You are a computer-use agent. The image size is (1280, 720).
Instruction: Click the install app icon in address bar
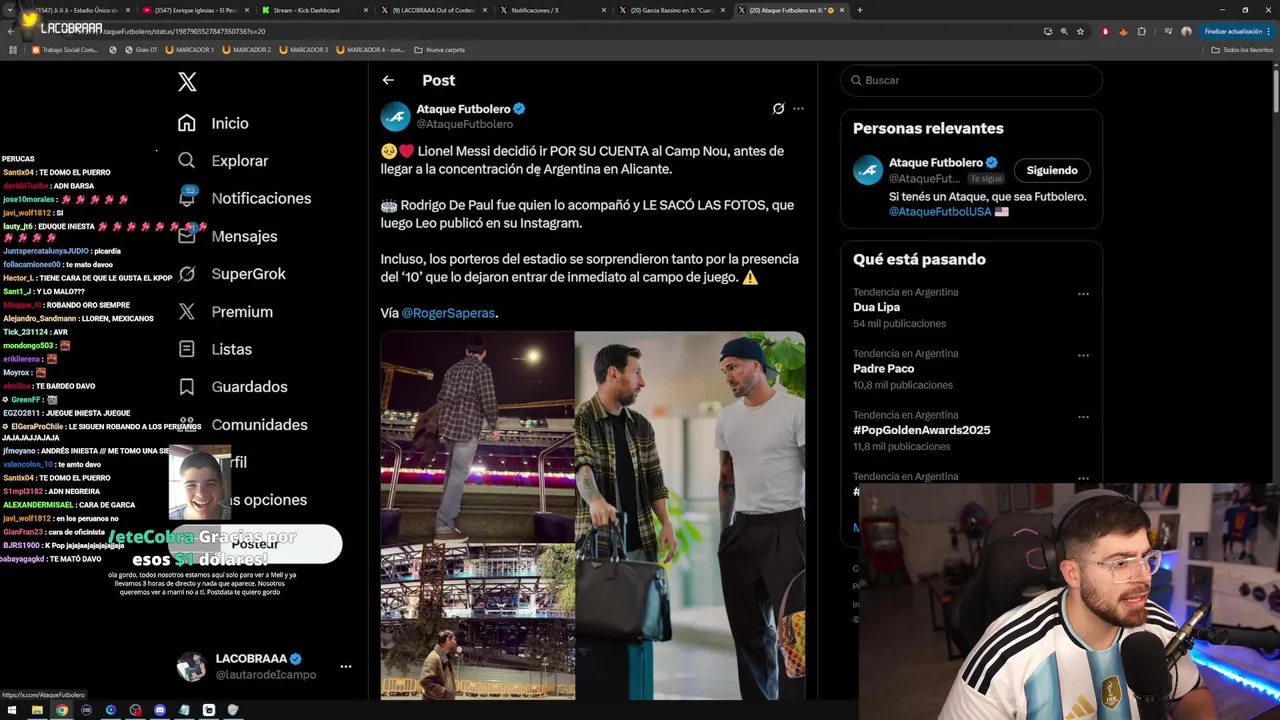[x=1048, y=32]
